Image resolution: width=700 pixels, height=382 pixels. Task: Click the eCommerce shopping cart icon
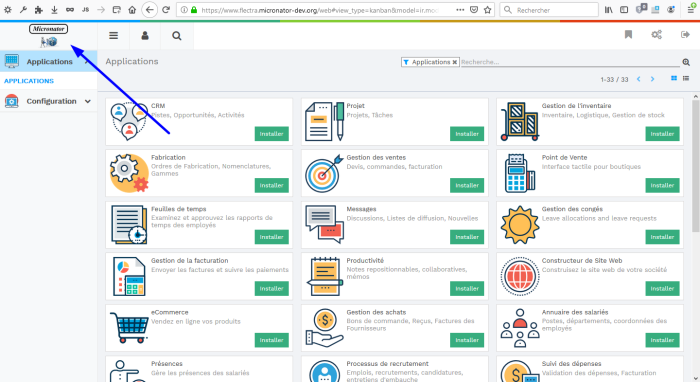tap(129, 328)
